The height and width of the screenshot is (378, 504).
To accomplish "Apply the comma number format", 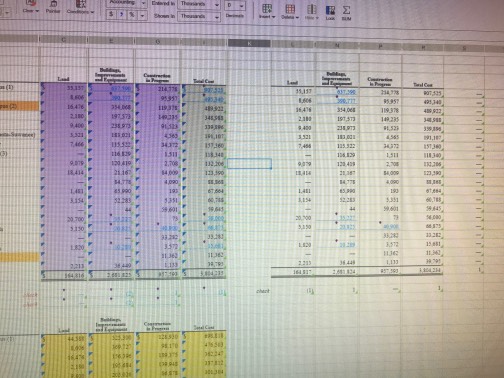I will pyautogui.click(x=122, y=15).
